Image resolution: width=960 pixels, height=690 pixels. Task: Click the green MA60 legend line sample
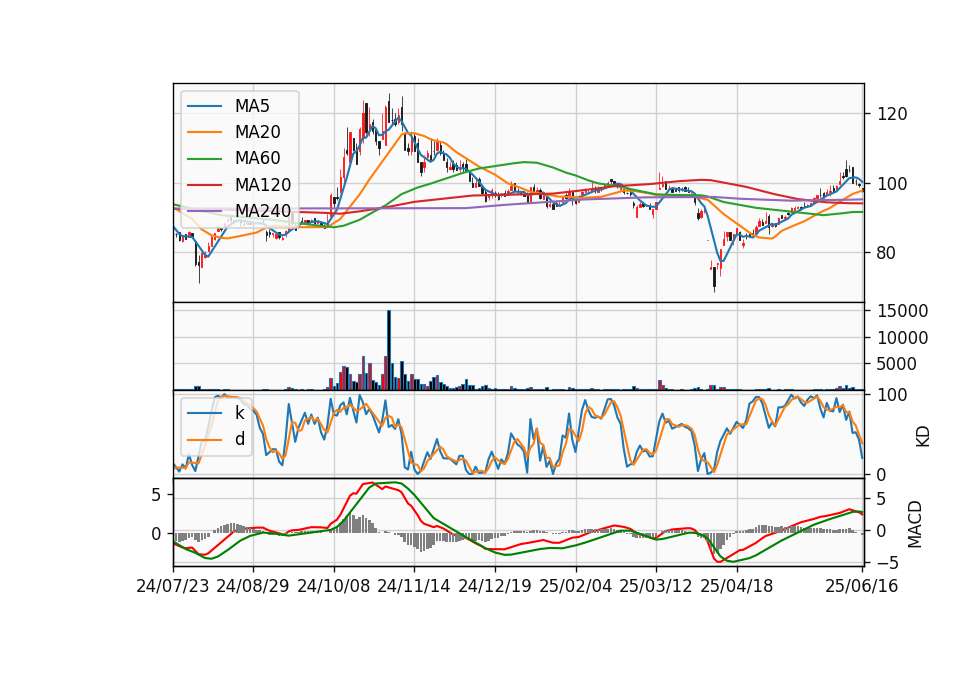click(x=204, y=159)
